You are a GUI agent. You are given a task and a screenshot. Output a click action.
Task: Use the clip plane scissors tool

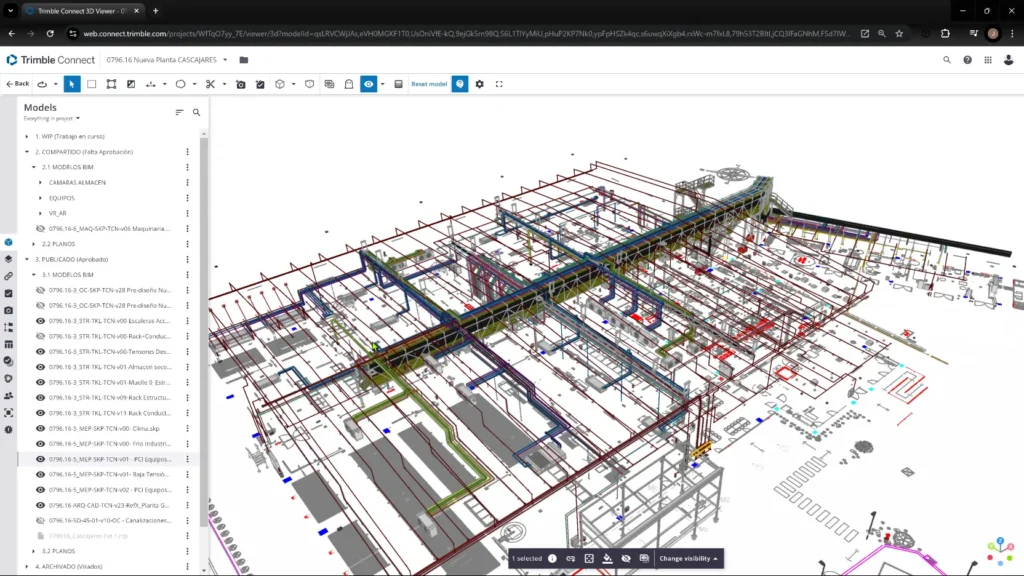210,84
